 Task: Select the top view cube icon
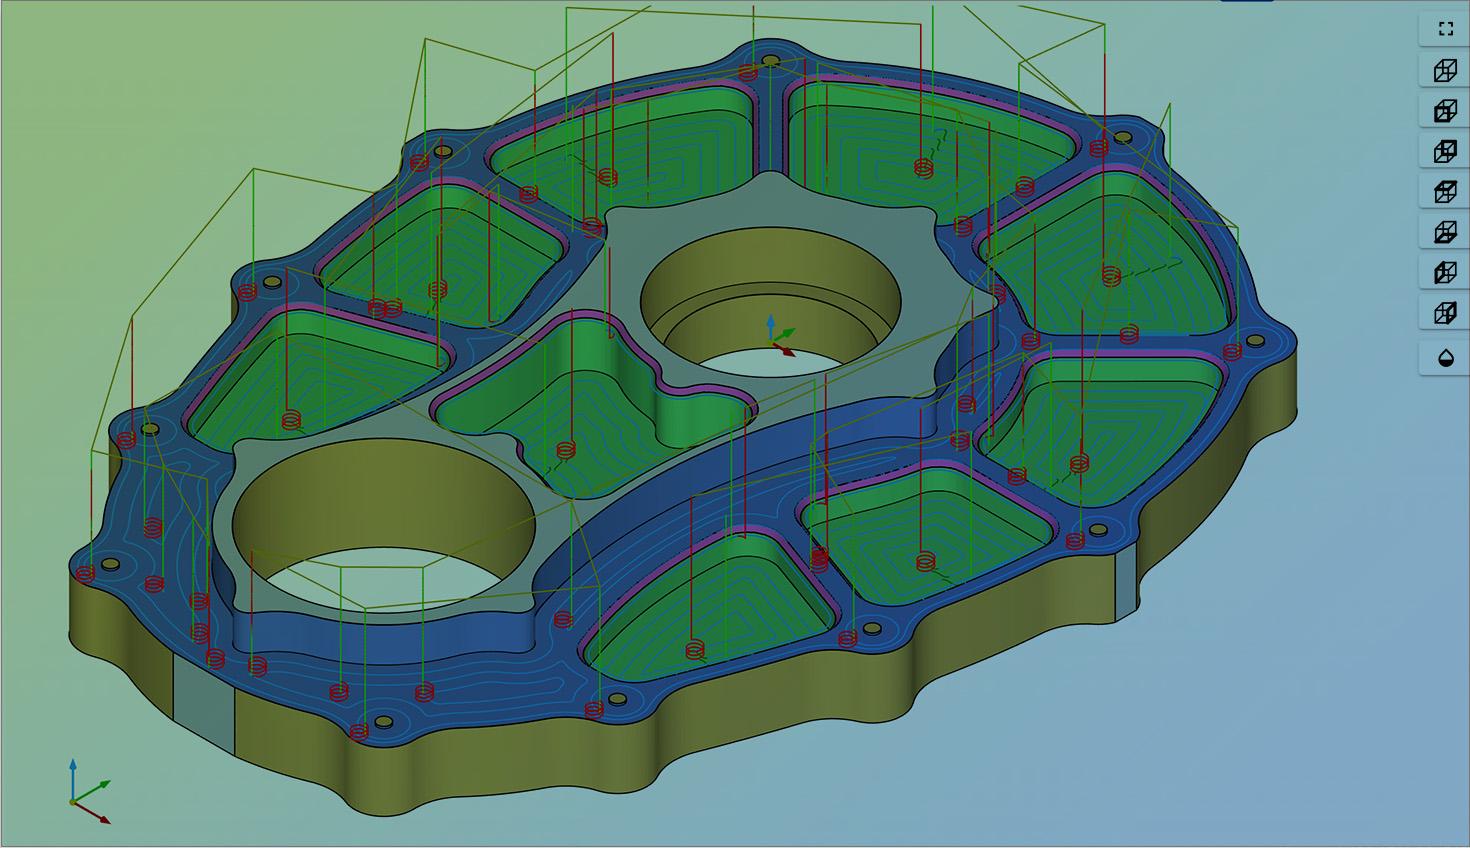pos(1445,192)
